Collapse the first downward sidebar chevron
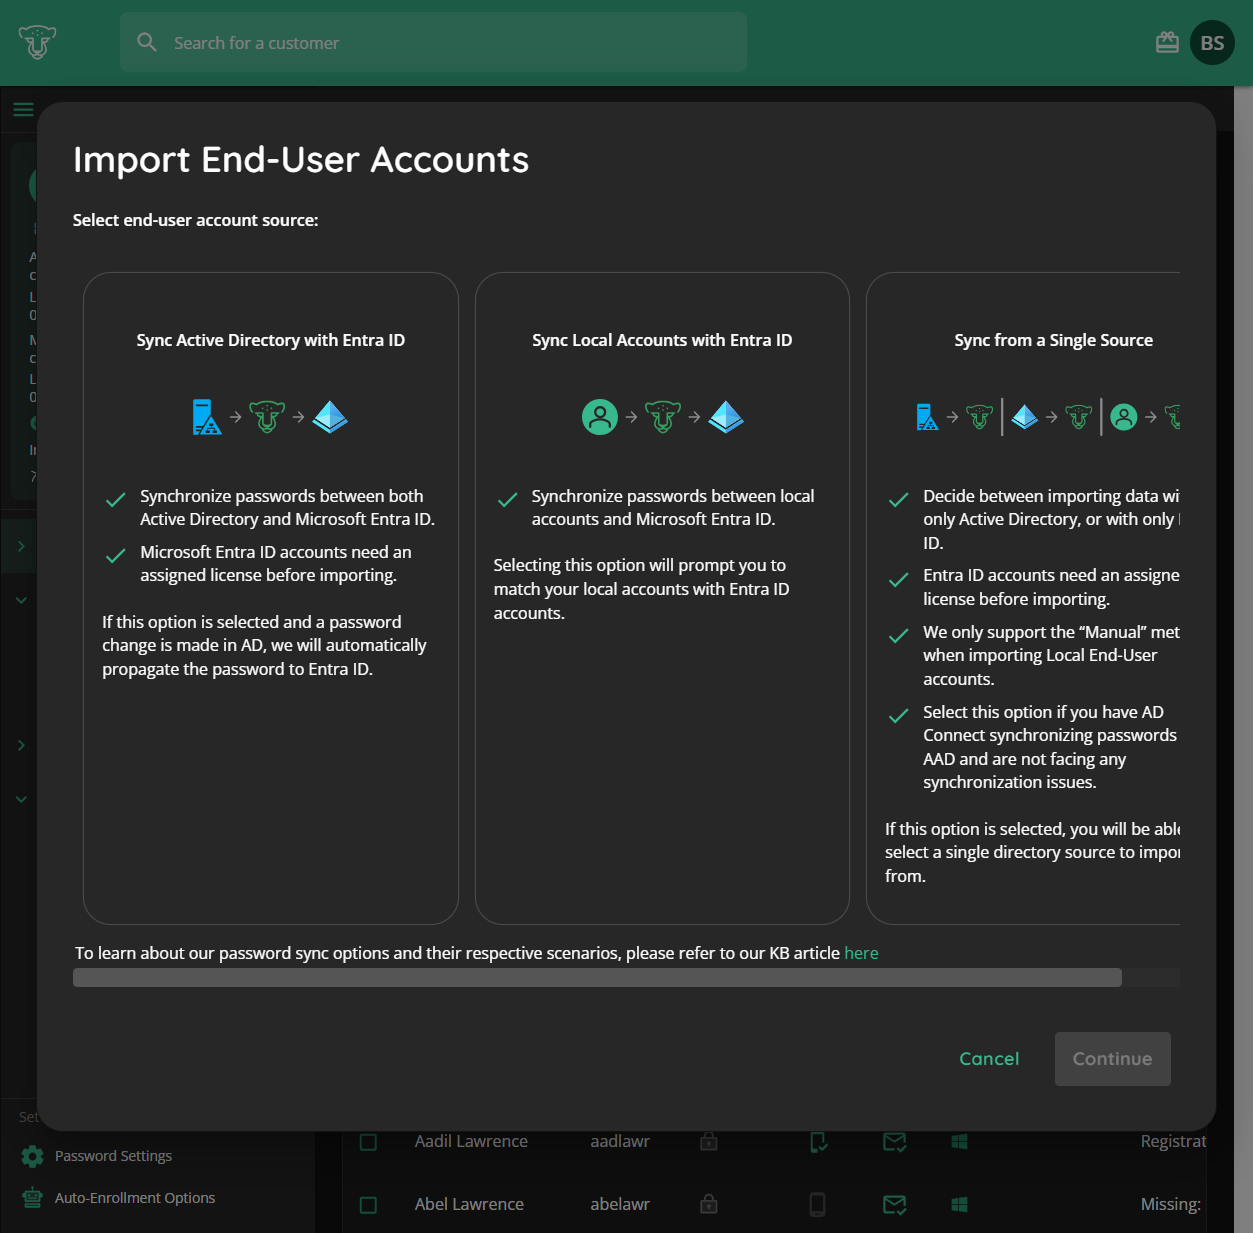Viewport: 1253px width, 1233px height. (21, 600)
